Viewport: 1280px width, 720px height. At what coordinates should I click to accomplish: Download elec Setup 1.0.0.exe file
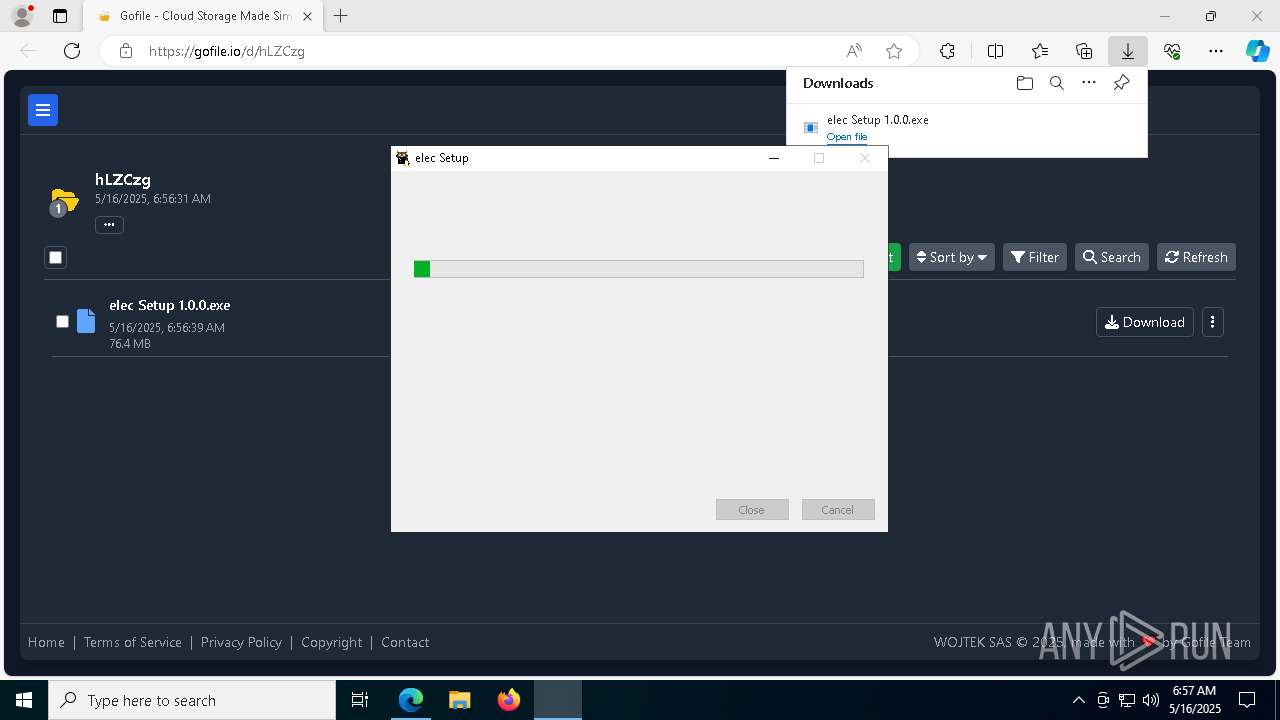pyautogui.click(x=1145, y=322)
